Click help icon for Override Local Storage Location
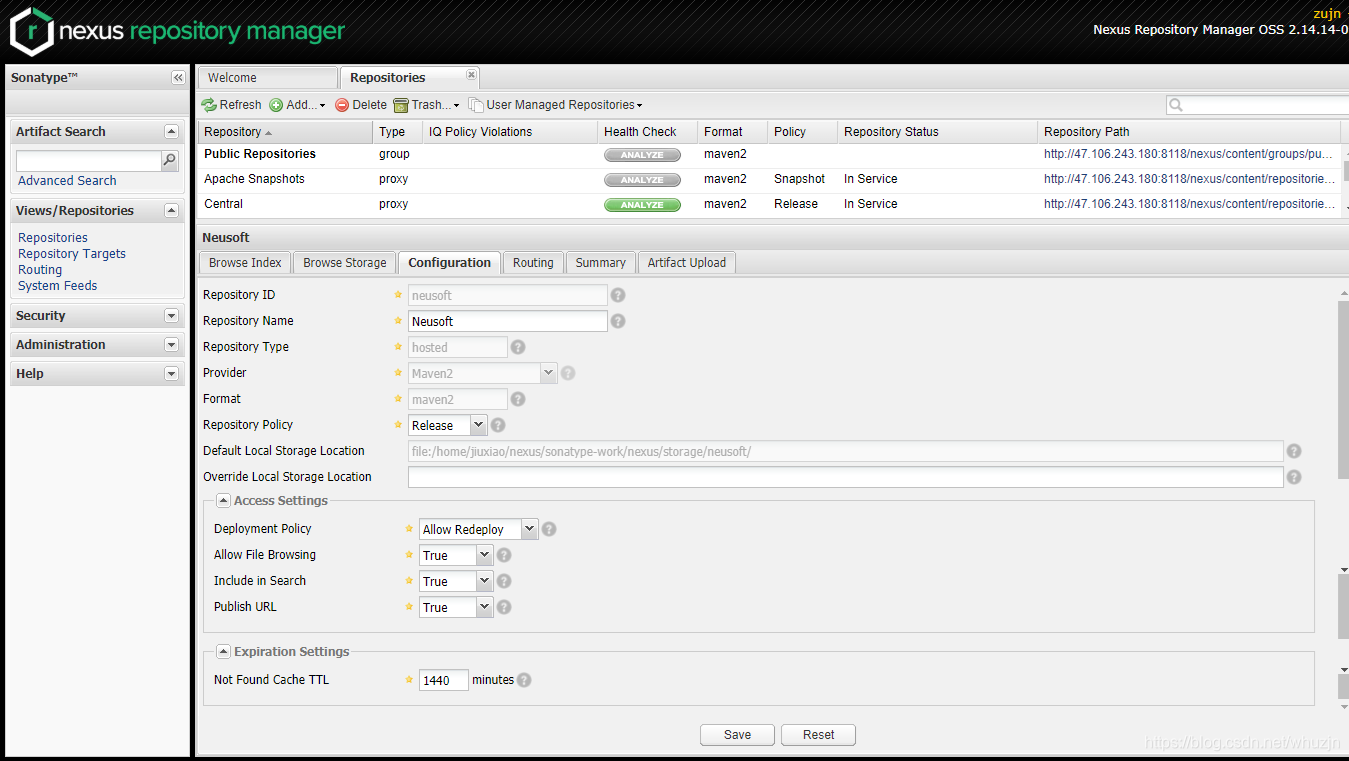 tap(1294, 477)
